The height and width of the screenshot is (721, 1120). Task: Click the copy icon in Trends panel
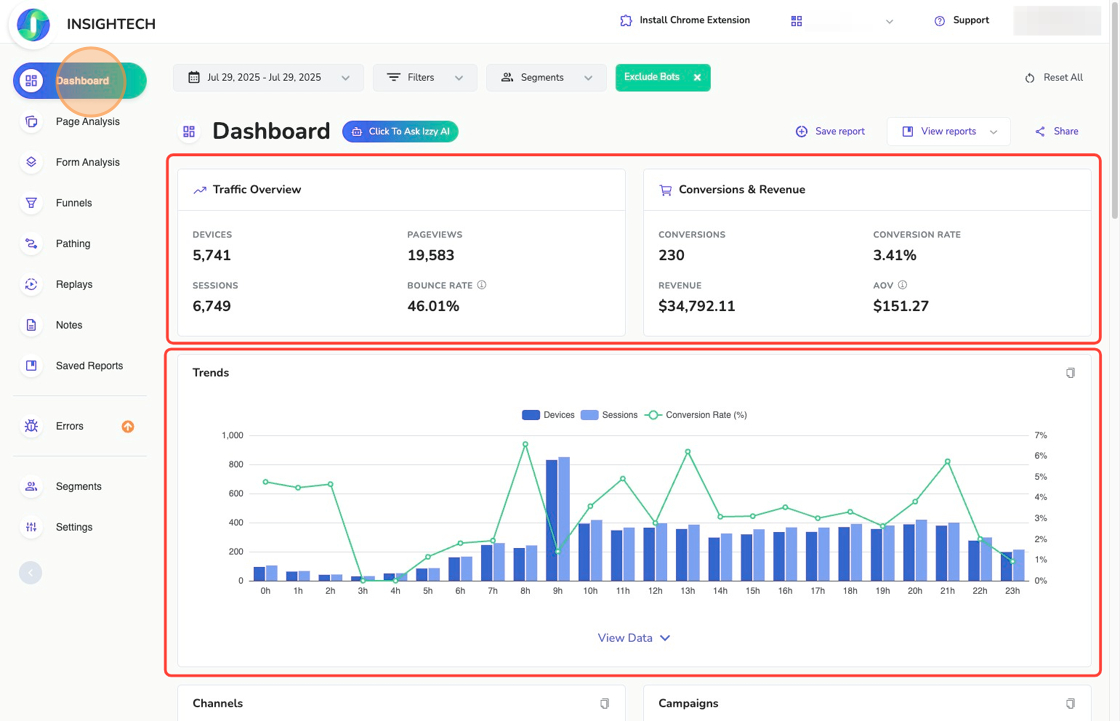(1070, 373)
